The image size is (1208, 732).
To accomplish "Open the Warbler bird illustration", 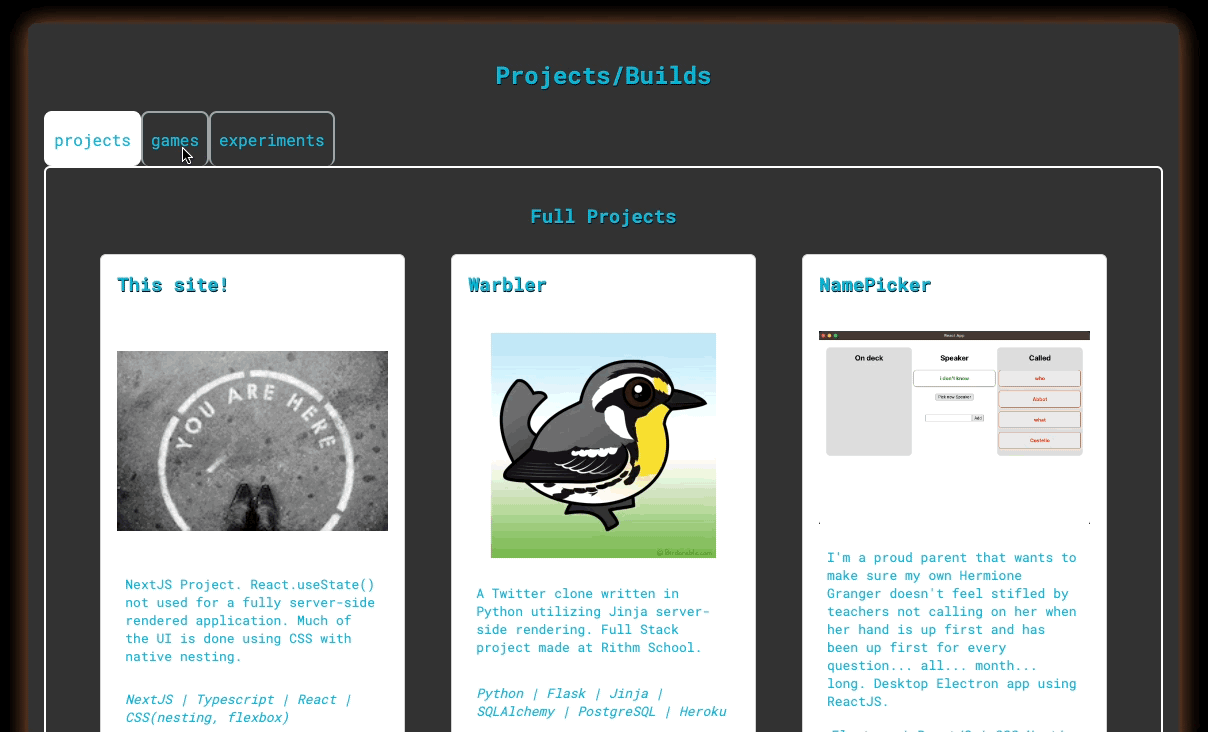I will [x=603, y=445].
